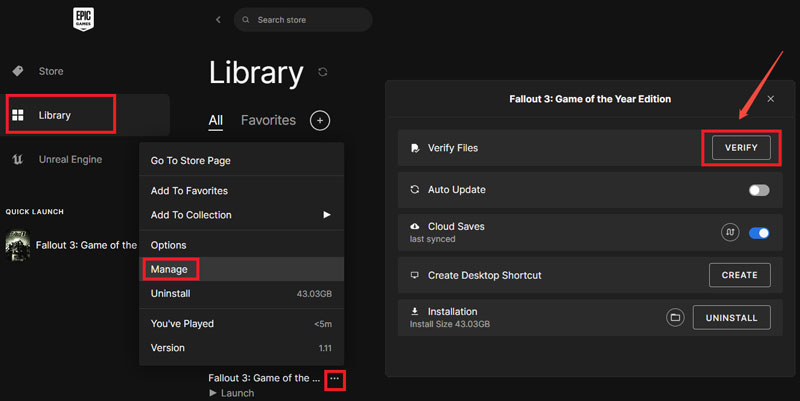This screenshot has width=800, height=401.
Task: Click in the Search store field
Action: click(303, 20)
